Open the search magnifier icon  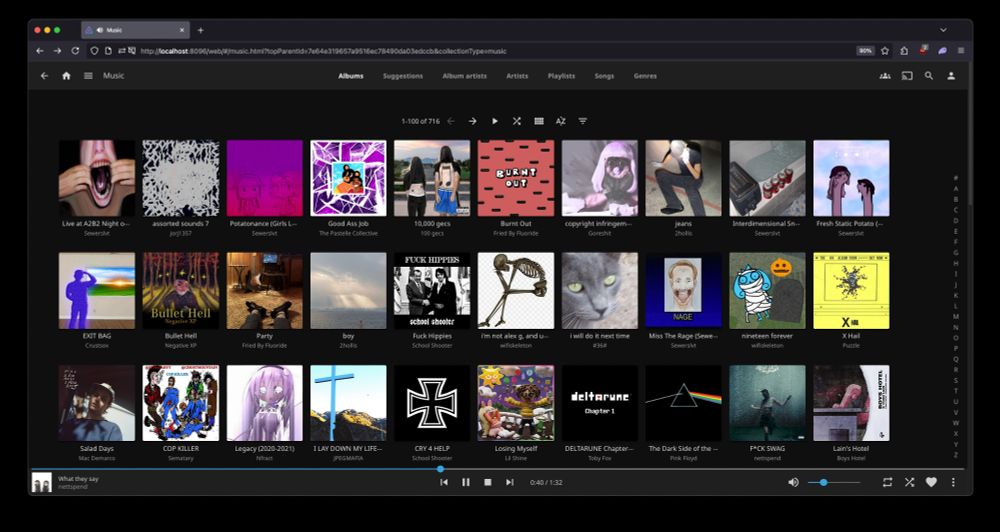click(929, 76)
